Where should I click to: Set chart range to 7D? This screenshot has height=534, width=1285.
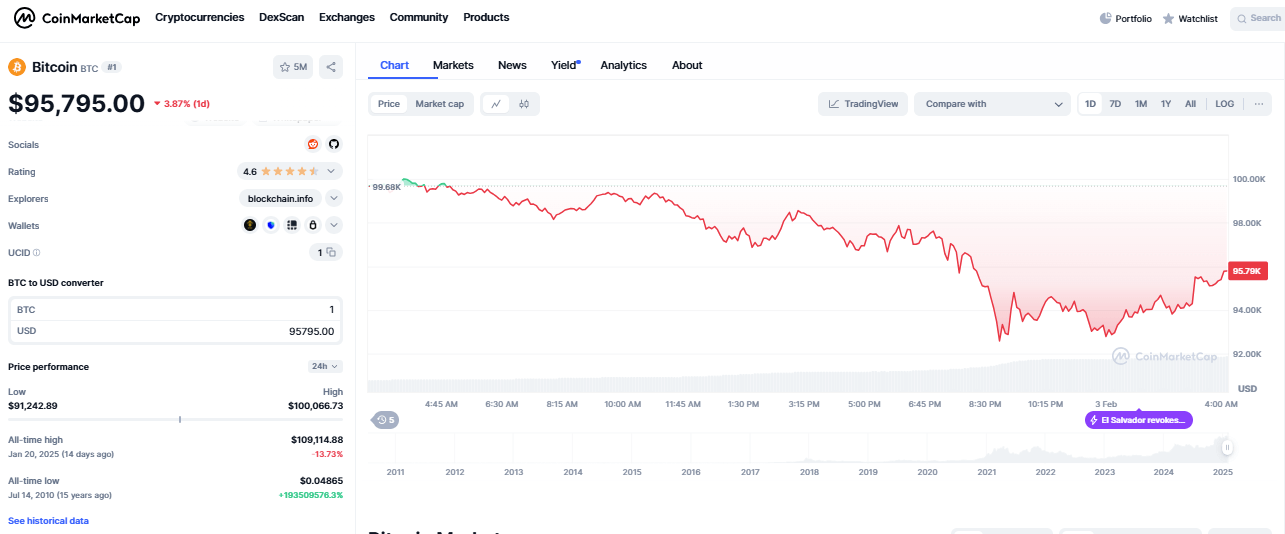(1115, 104)
